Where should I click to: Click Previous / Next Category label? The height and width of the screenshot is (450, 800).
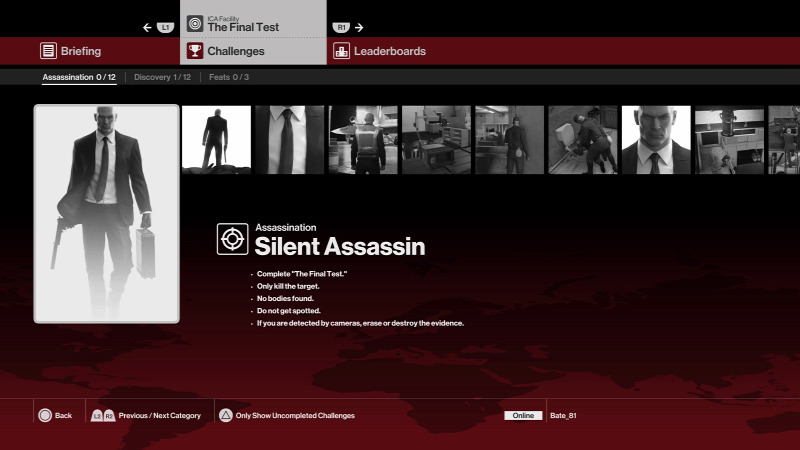tap(160, 416)
